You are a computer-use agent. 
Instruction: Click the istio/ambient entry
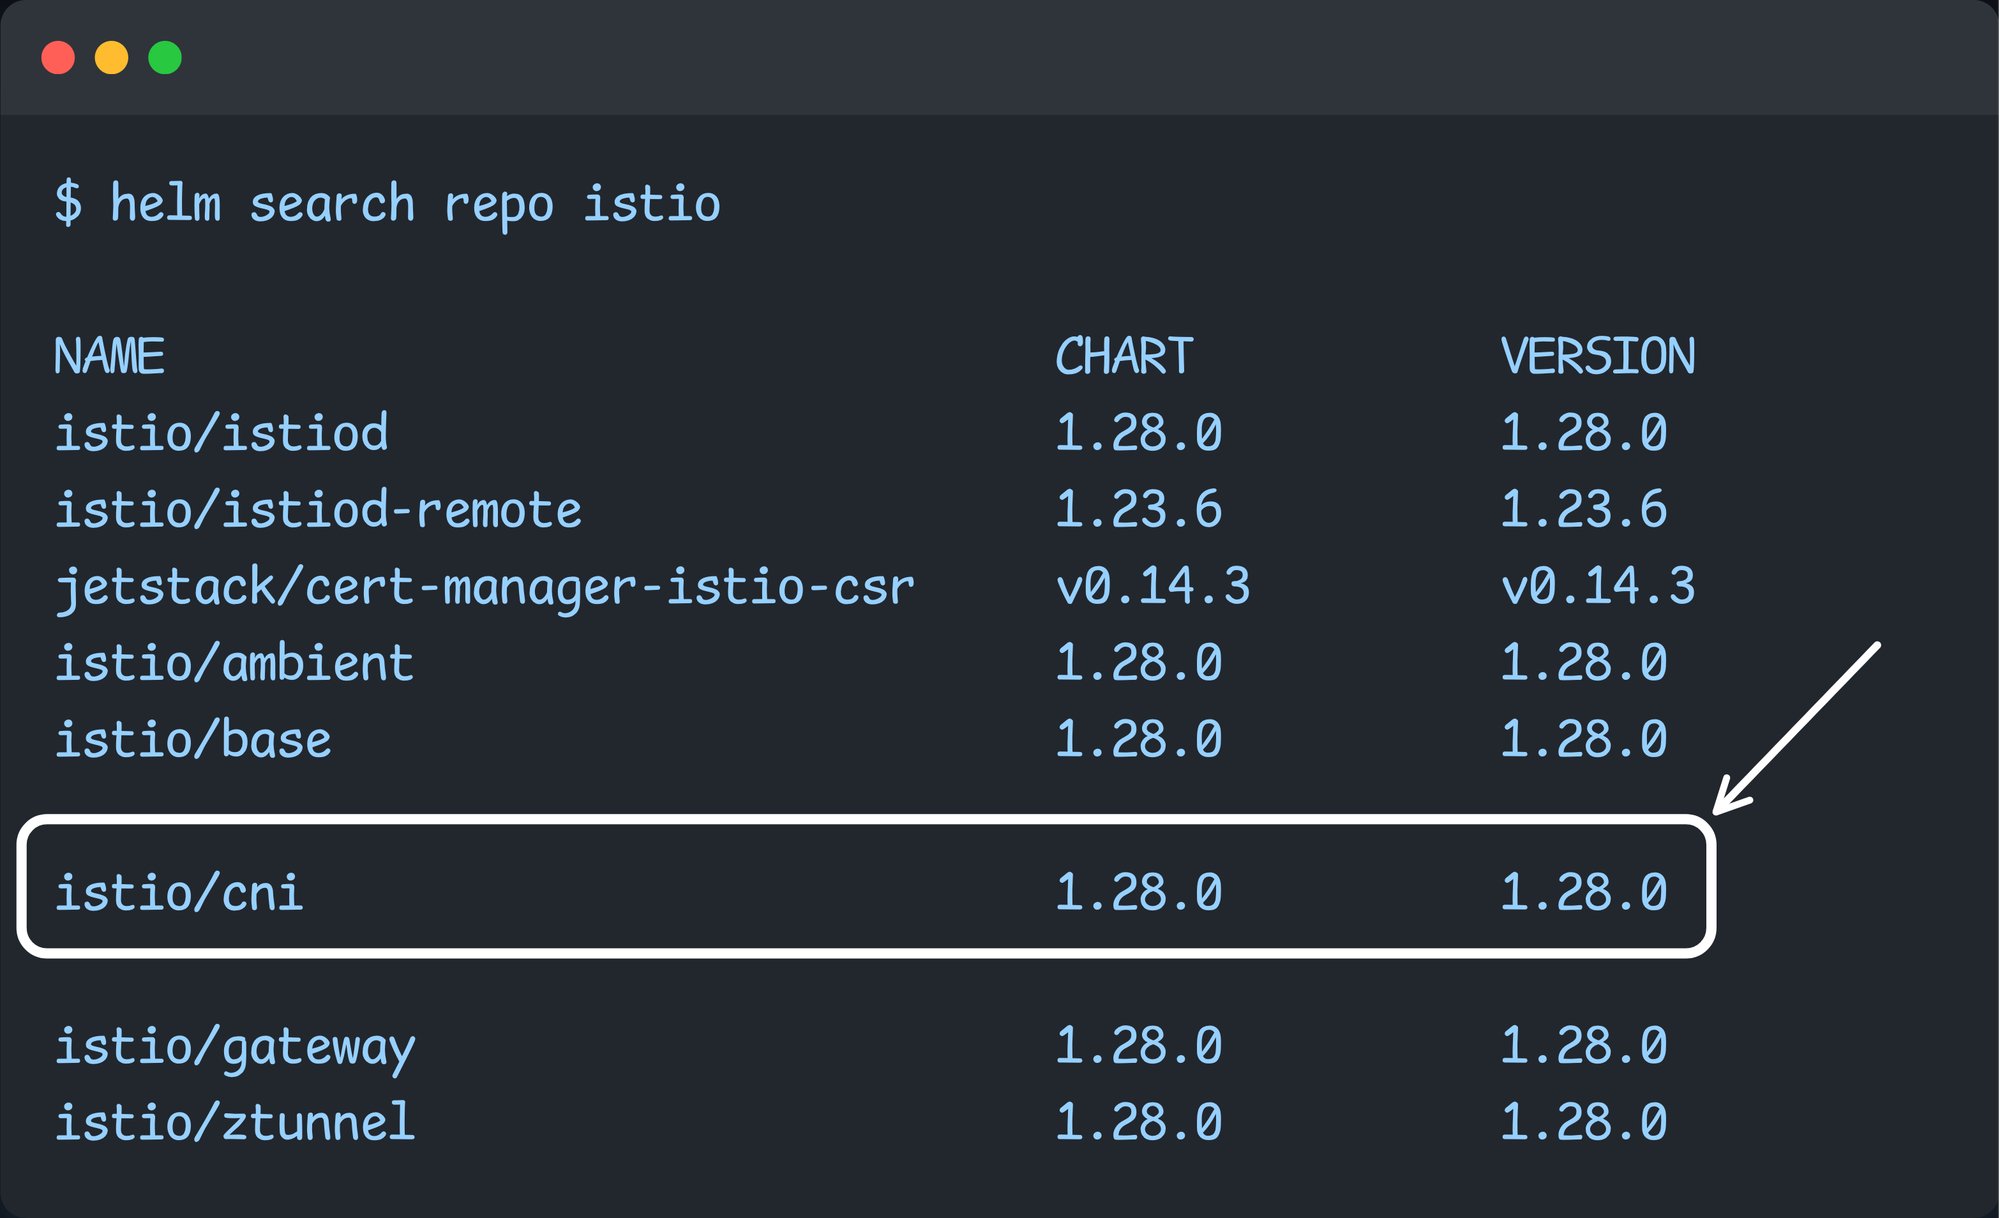coord(234,662)
